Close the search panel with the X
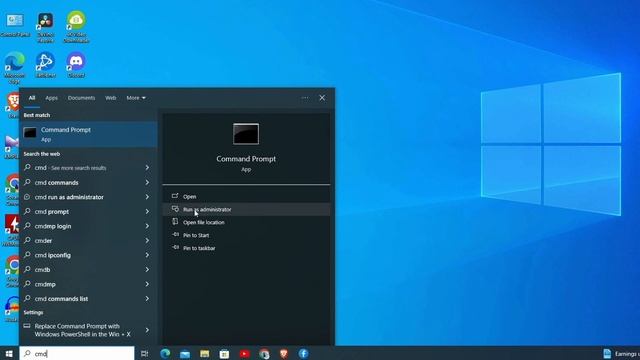Image resolution: width=640 pixels, height=360 pixels. tap(322, 98)
